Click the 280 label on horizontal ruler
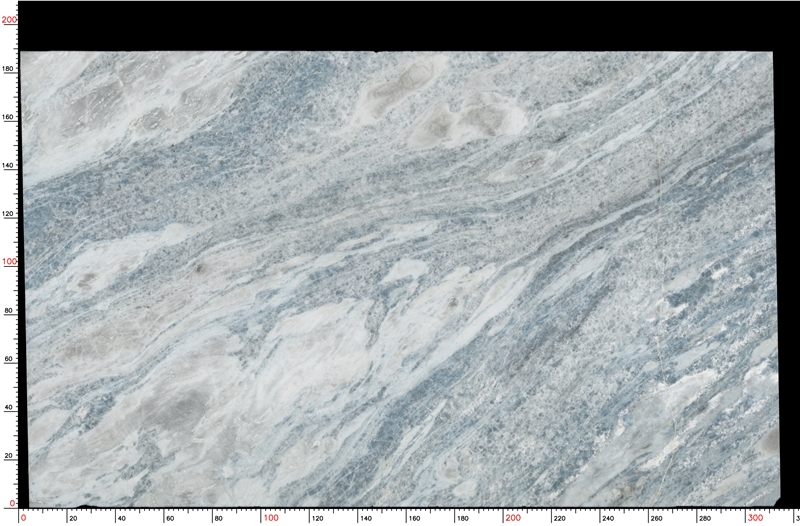 705,518
